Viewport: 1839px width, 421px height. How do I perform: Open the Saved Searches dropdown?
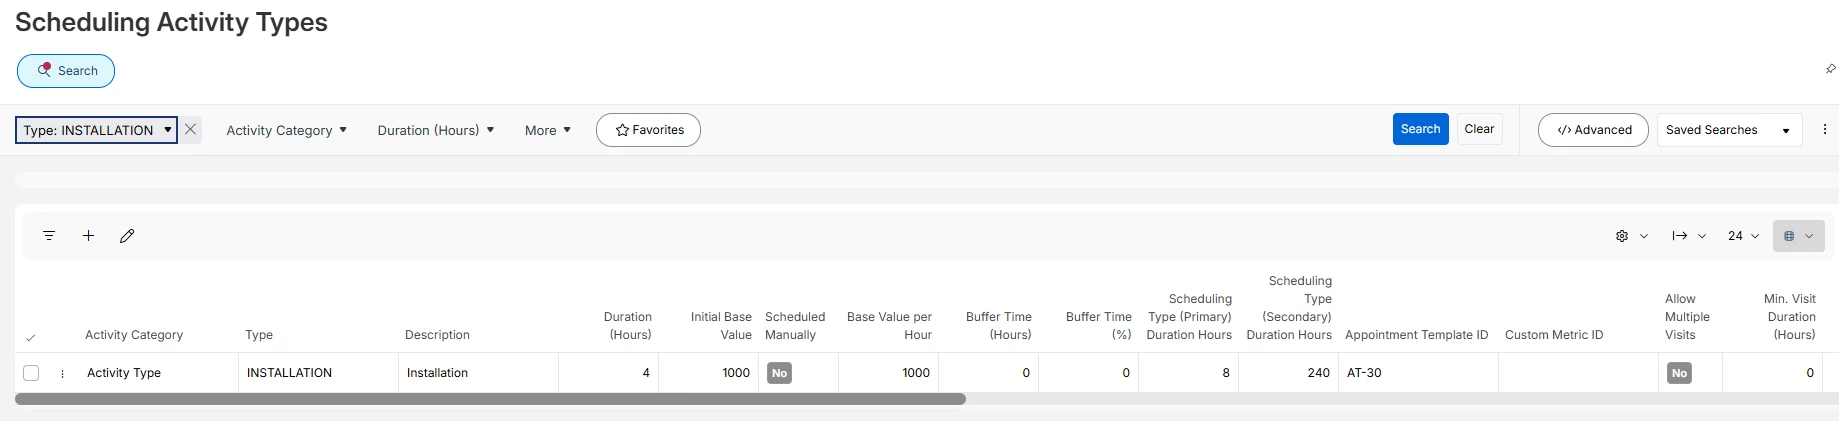pos(1728,130)
